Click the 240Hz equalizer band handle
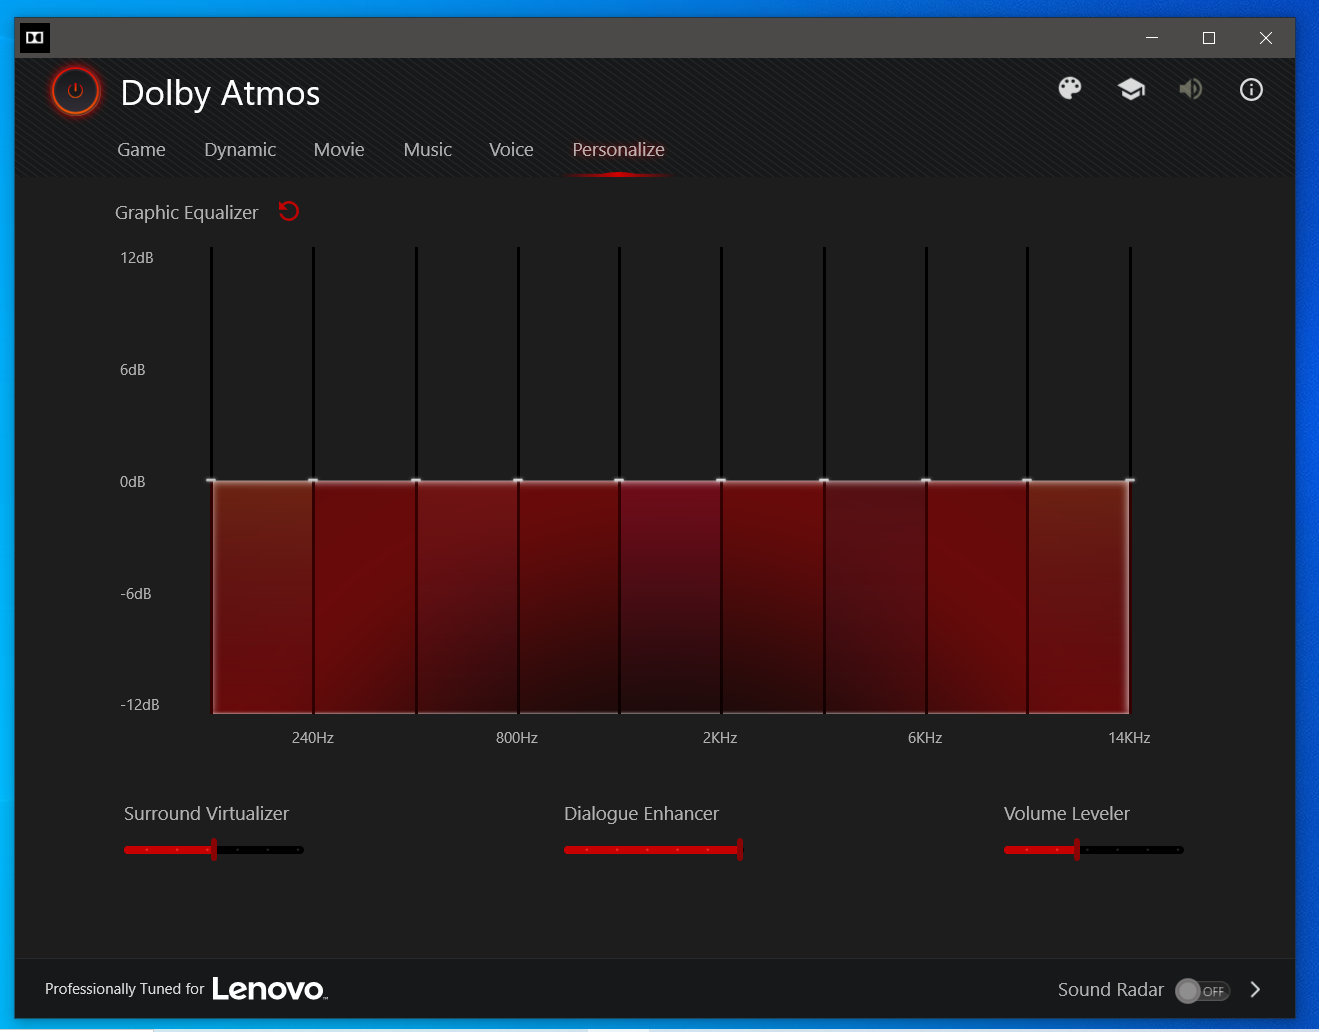Viewport: 1319px width, 1032px height. pyautogui.click(x=313, y=481)
